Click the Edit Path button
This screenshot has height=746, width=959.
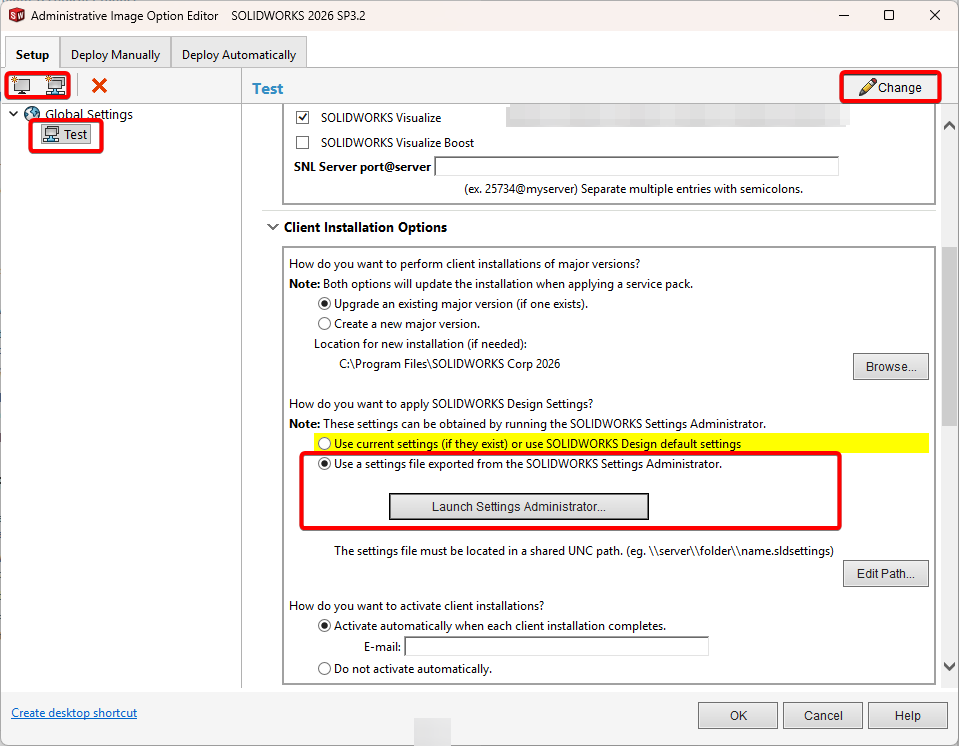(886, 574)
